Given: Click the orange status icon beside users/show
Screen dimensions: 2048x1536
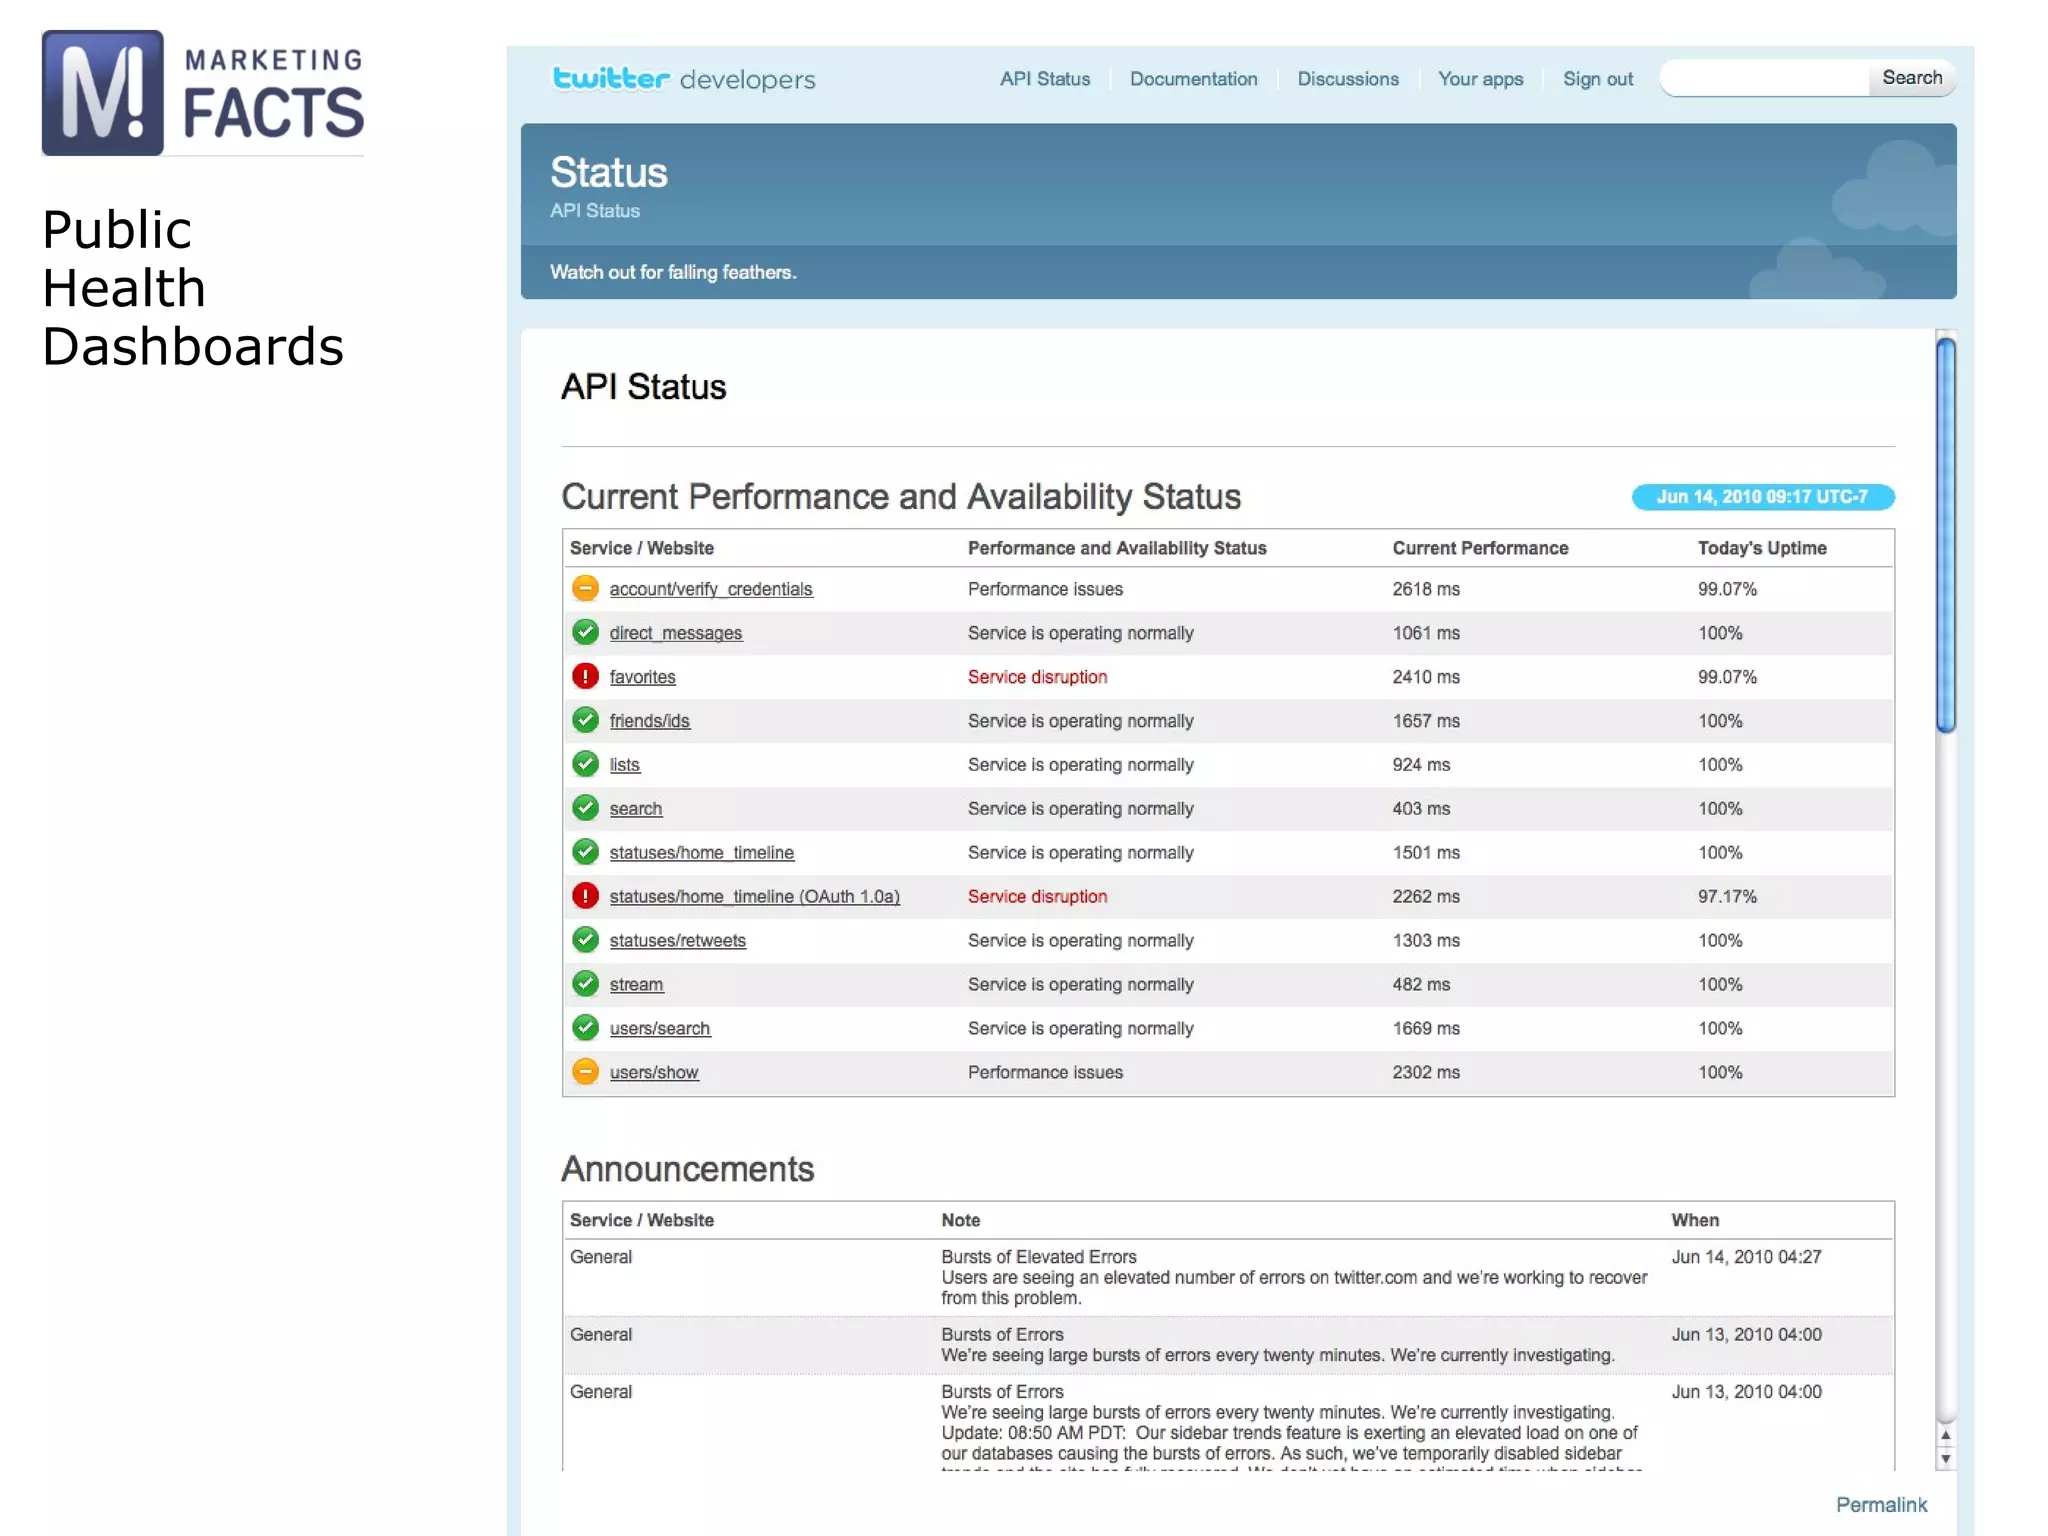Looking at the screenshot, I should pos(585,1071).
